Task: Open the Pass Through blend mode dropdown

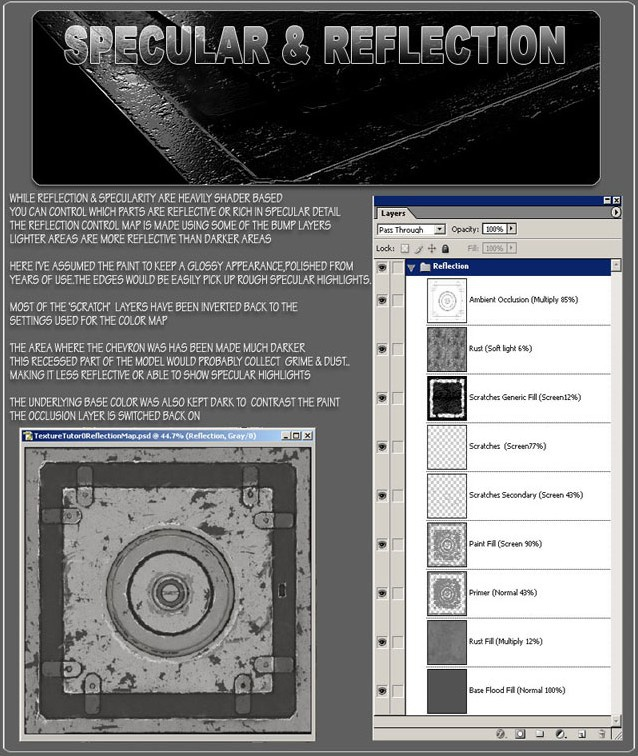Action: [439, 230]
